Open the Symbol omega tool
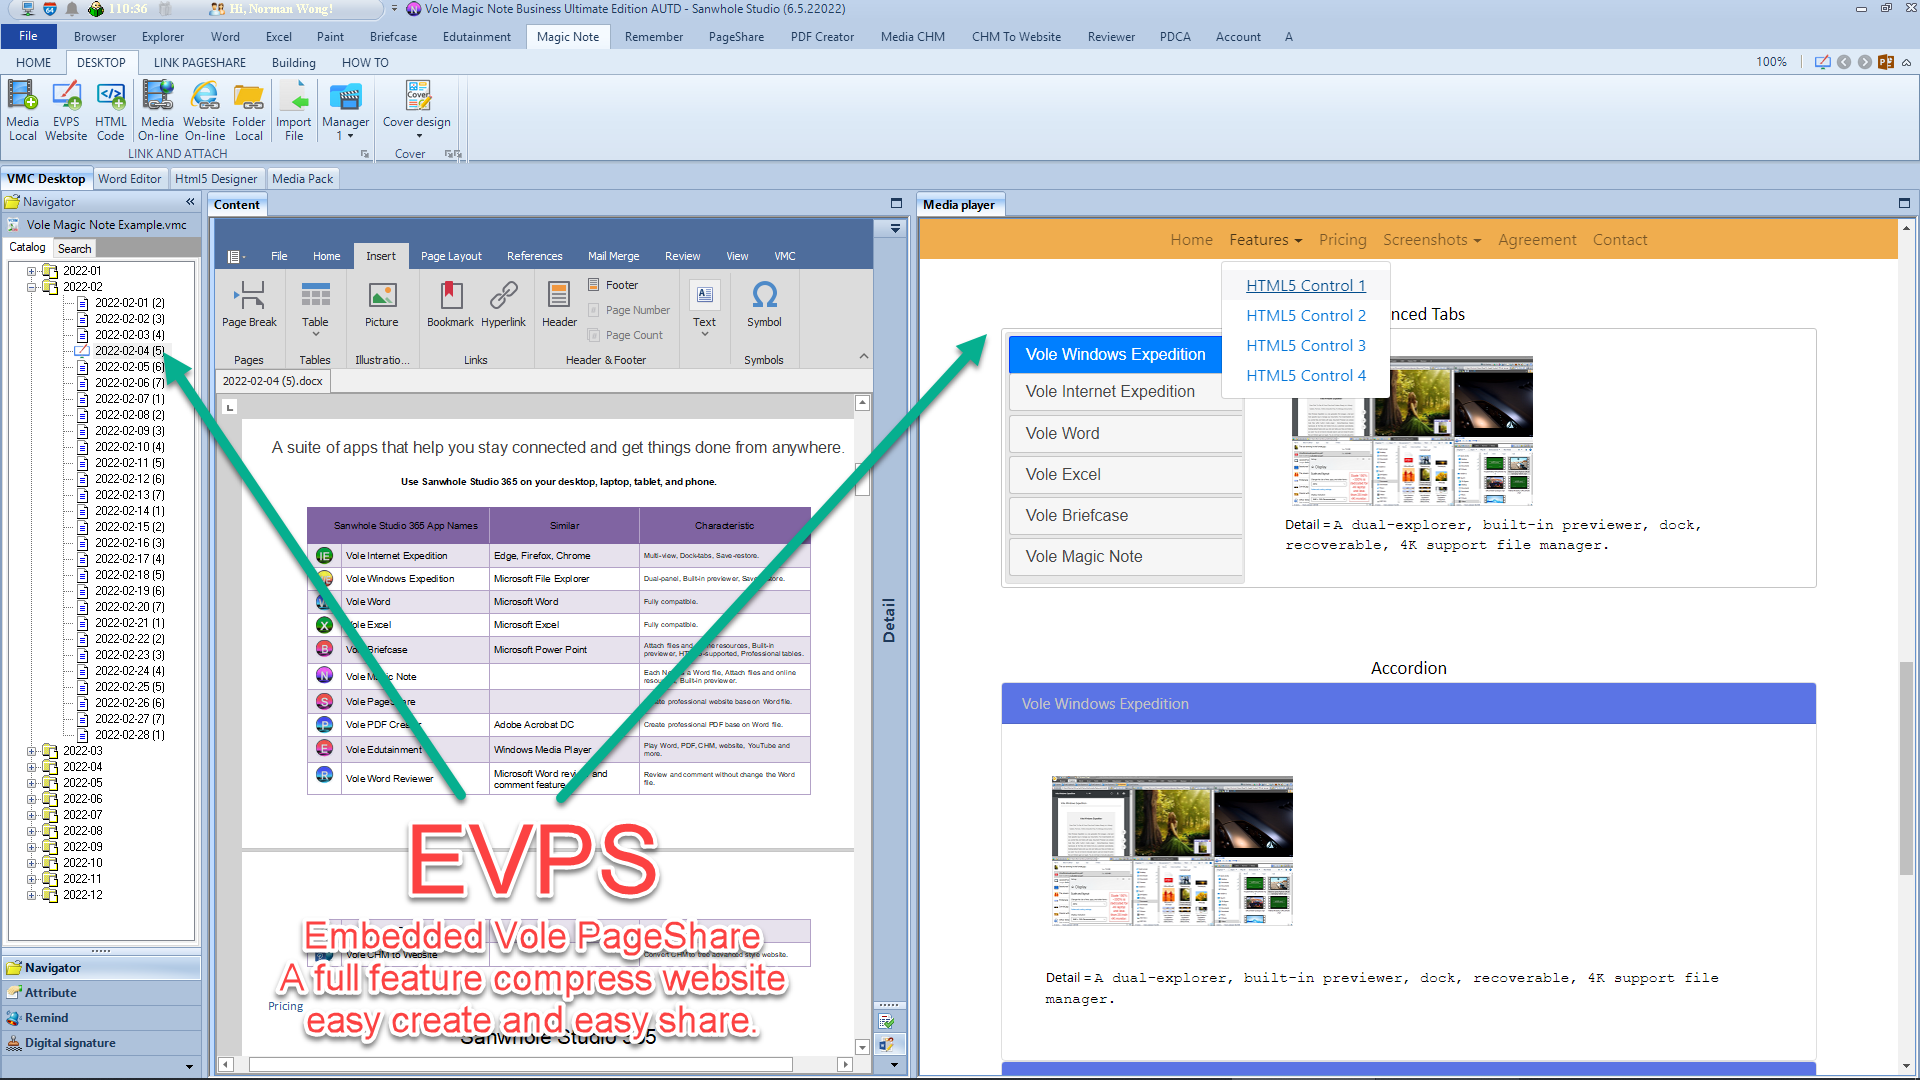The image size is (1920, 1080). [764, 305]
